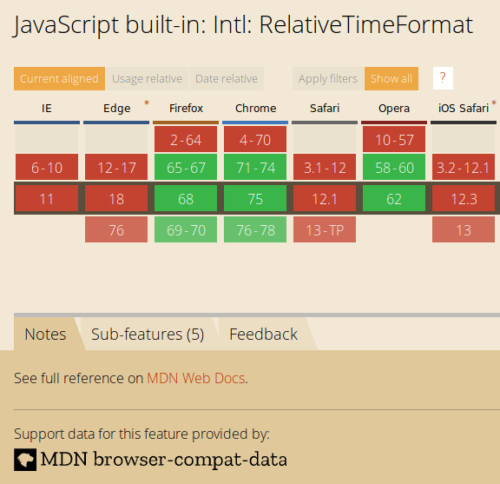
Task: Click the MDN browser-compat-data logo
Action: (25, 460)
